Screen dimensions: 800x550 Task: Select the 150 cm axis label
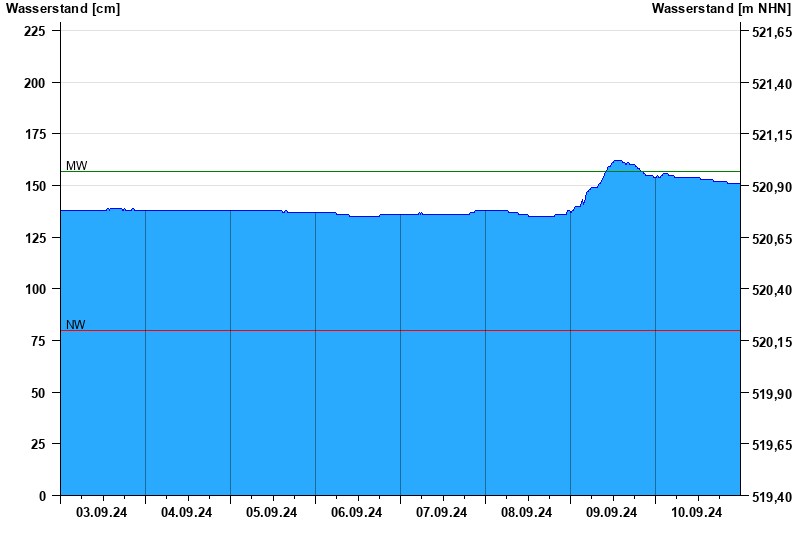[x=35, y=186]
